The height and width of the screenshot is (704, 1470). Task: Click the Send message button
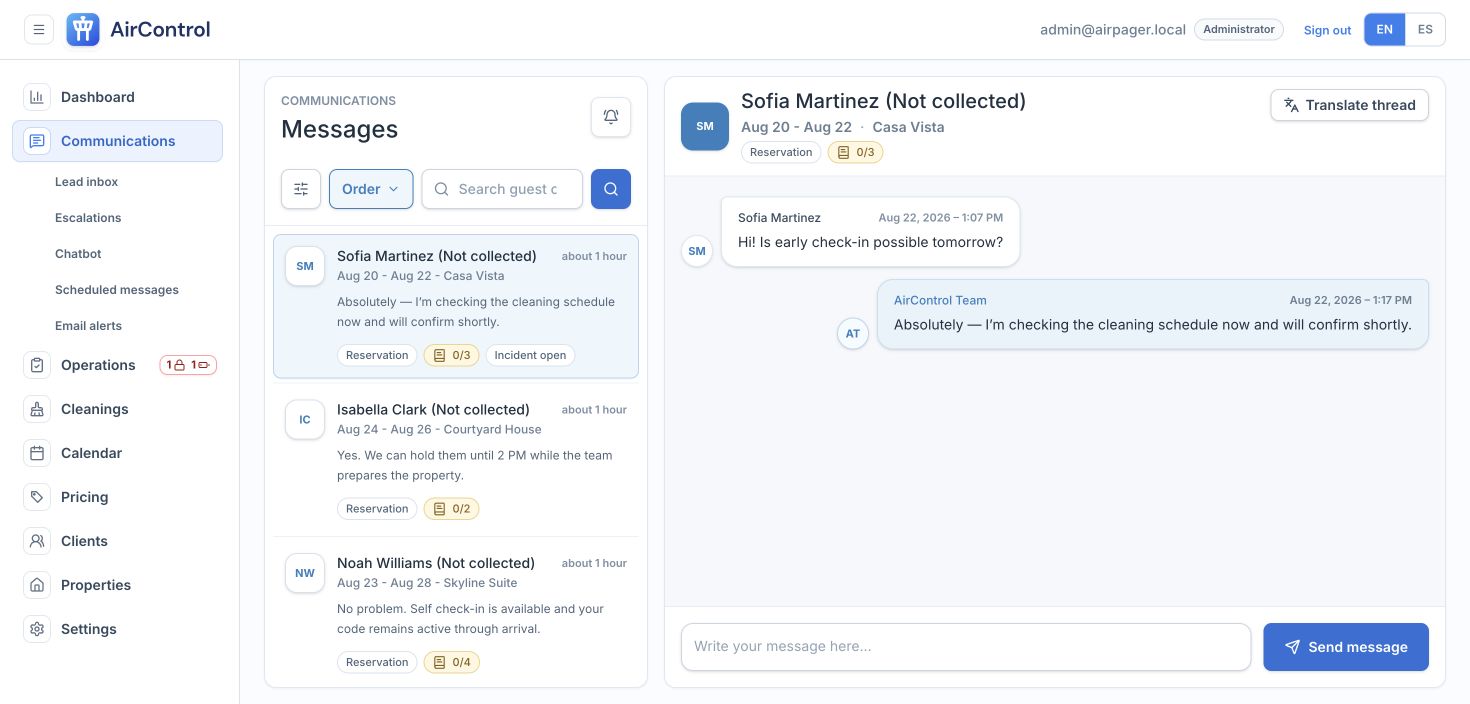coord(1346,647)
